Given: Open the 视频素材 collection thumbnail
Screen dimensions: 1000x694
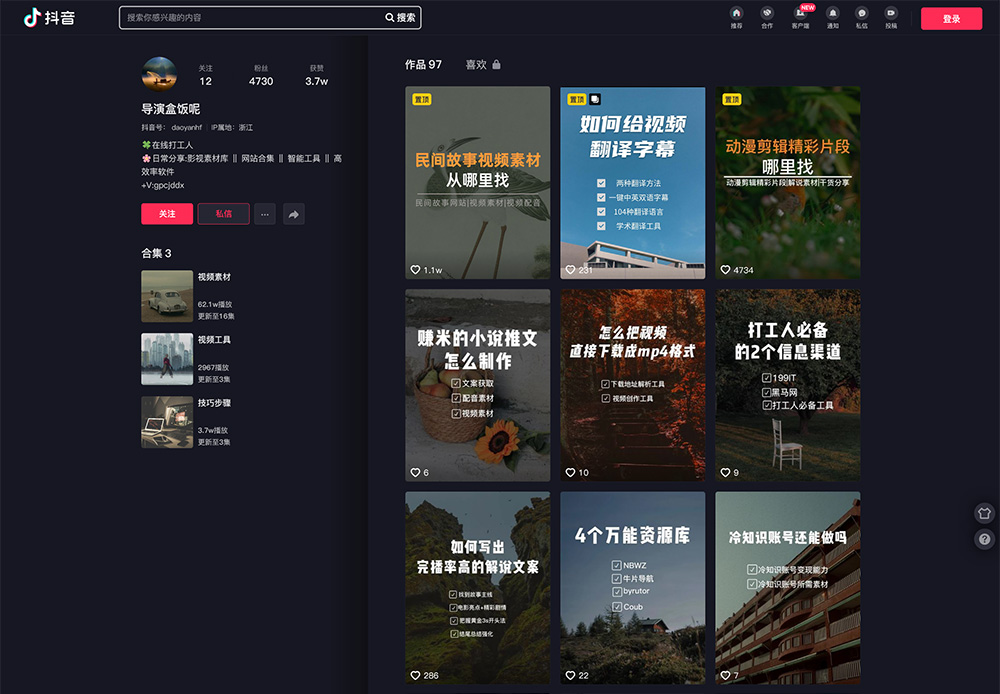Looking at the screenshot, I should tap(167, 296).
